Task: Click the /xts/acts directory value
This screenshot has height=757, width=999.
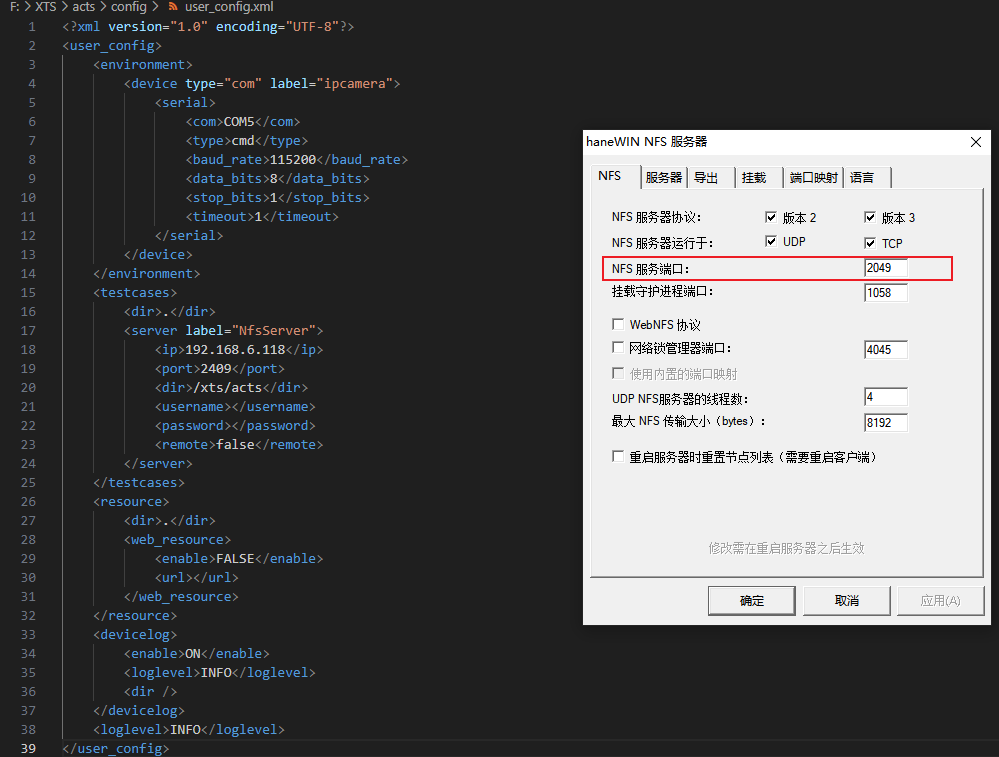Action: click(227, 387)
